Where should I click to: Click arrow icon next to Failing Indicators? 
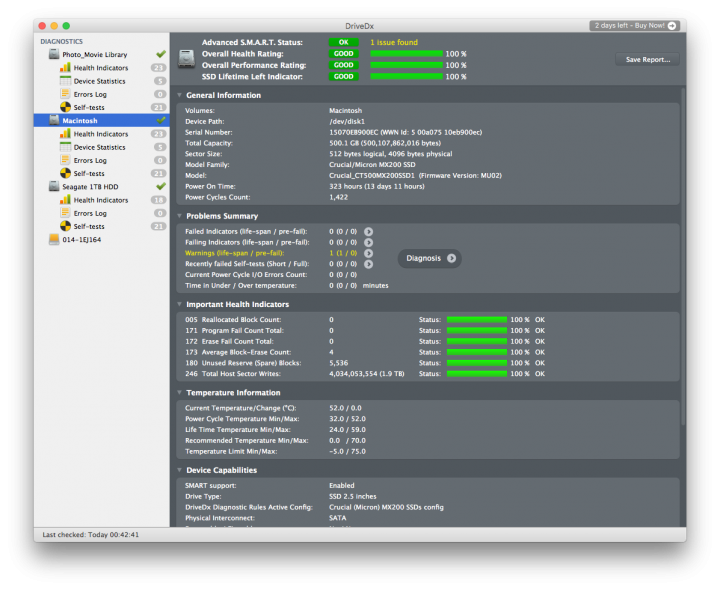click(368, 242)
